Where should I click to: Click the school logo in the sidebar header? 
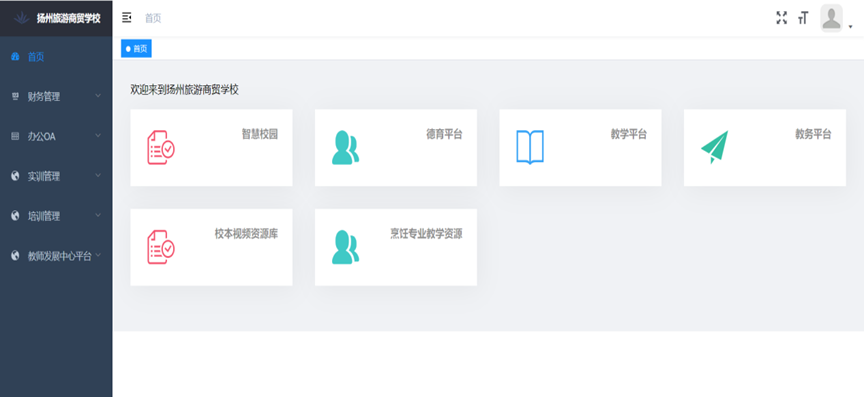coord(21,18)
